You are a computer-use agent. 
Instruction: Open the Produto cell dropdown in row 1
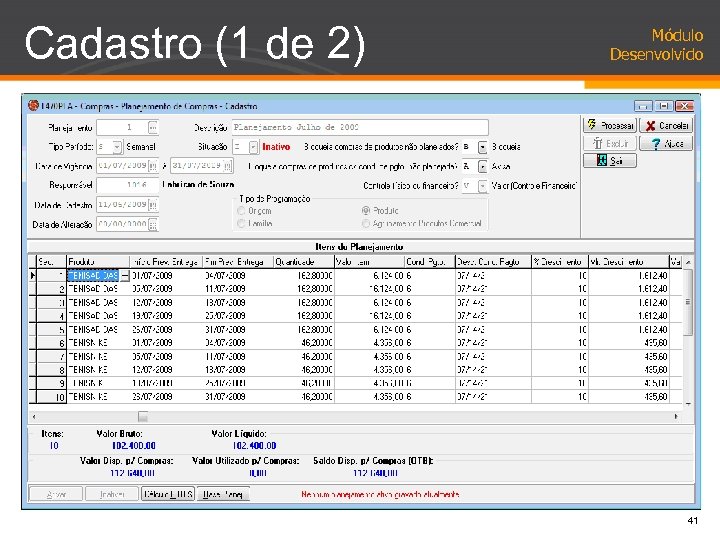pyautogui.click(x=124, y=276)
